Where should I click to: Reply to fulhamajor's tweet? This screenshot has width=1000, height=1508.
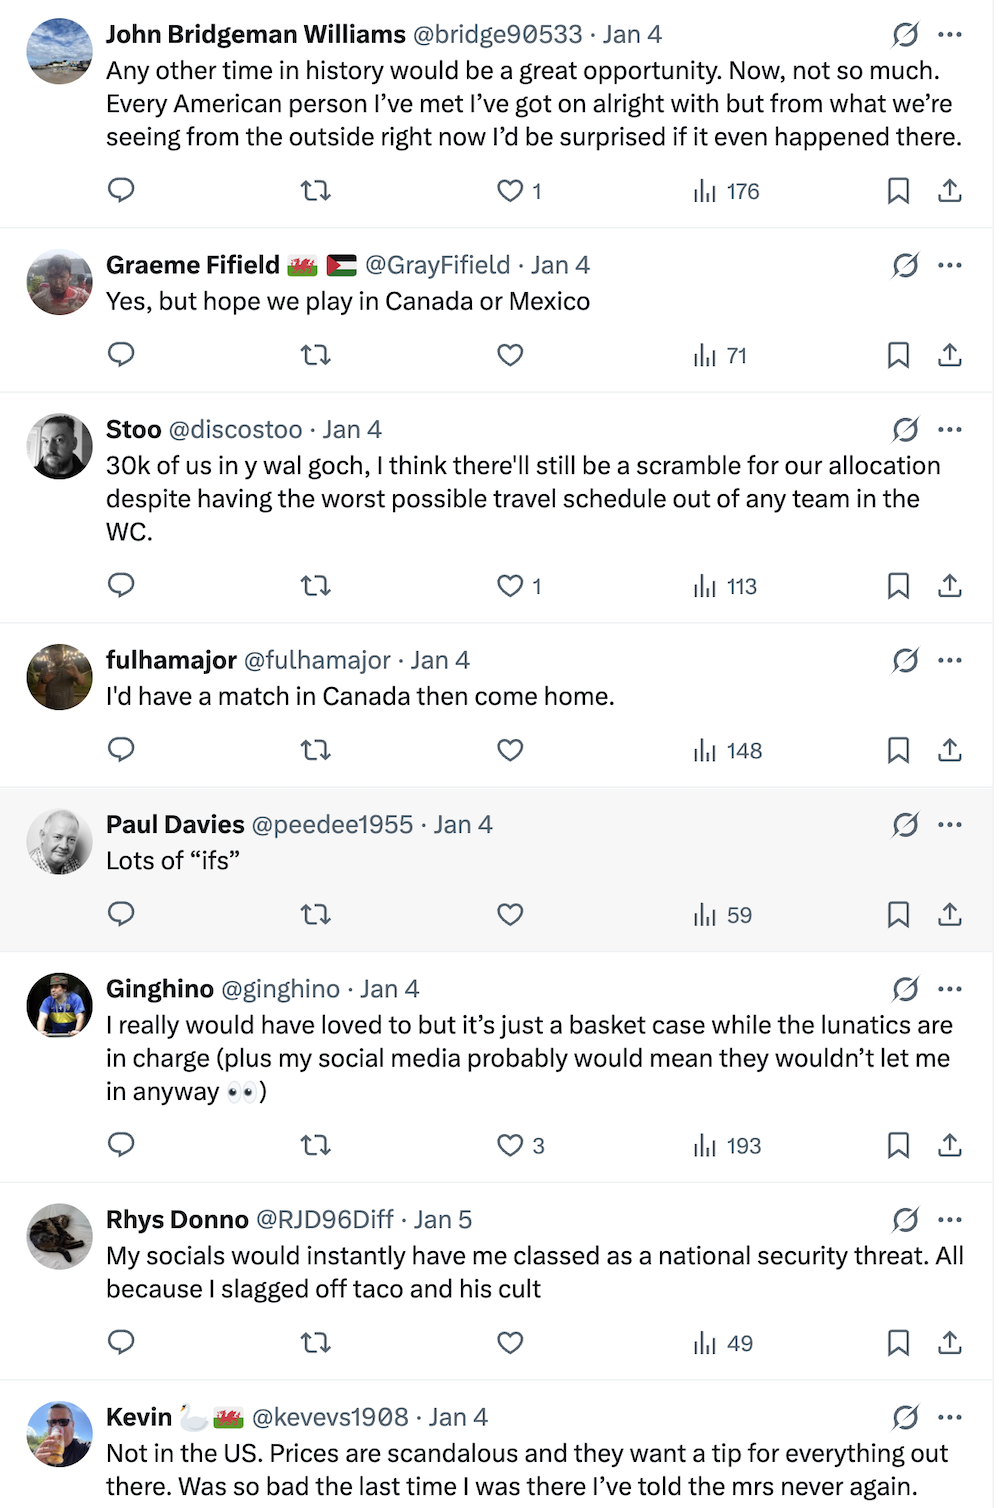pyautogui.click(x=121, y=750)
